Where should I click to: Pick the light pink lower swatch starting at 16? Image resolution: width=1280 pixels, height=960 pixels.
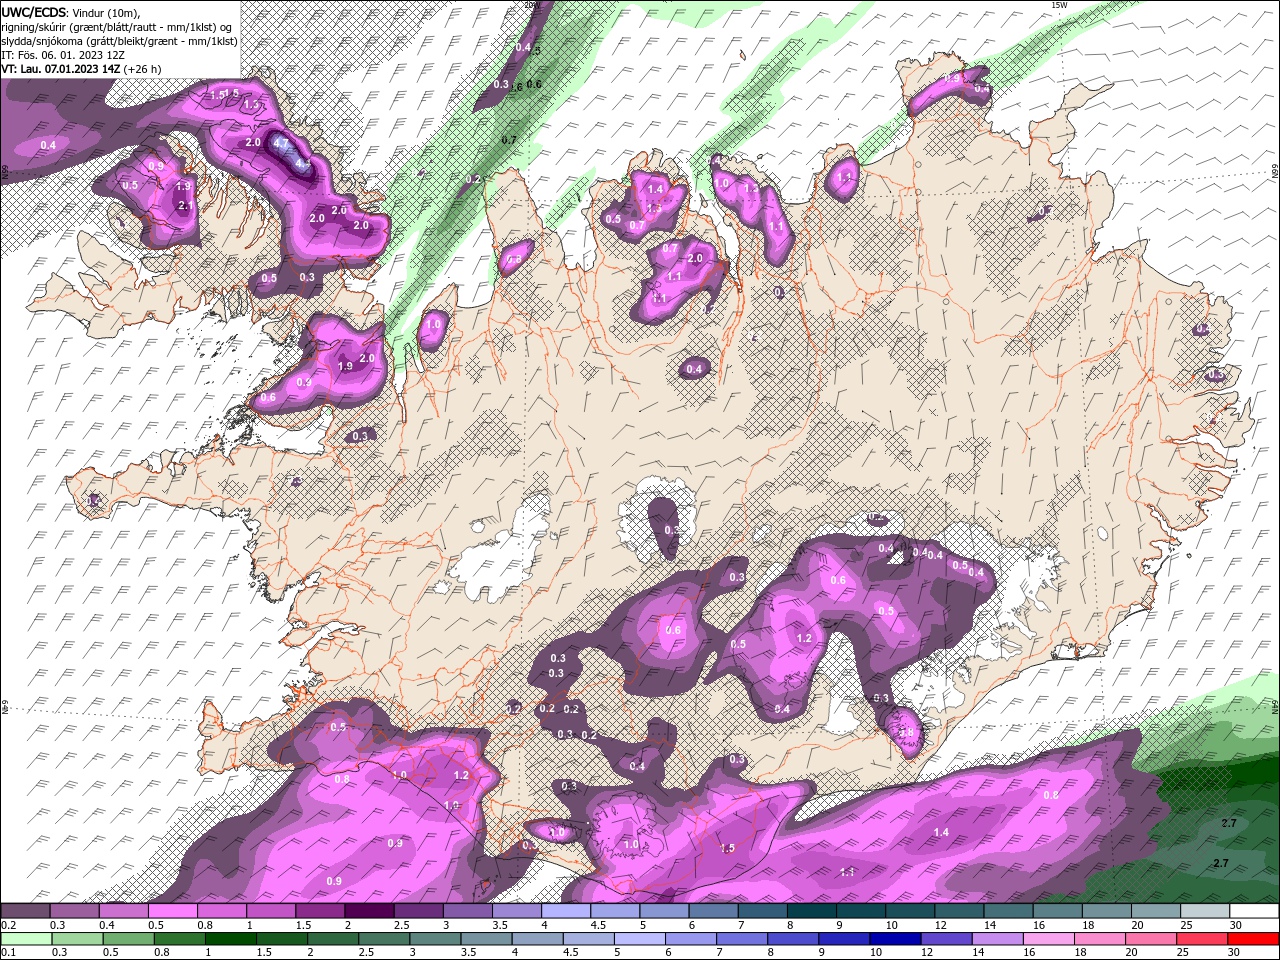[x=1049, y=939]
